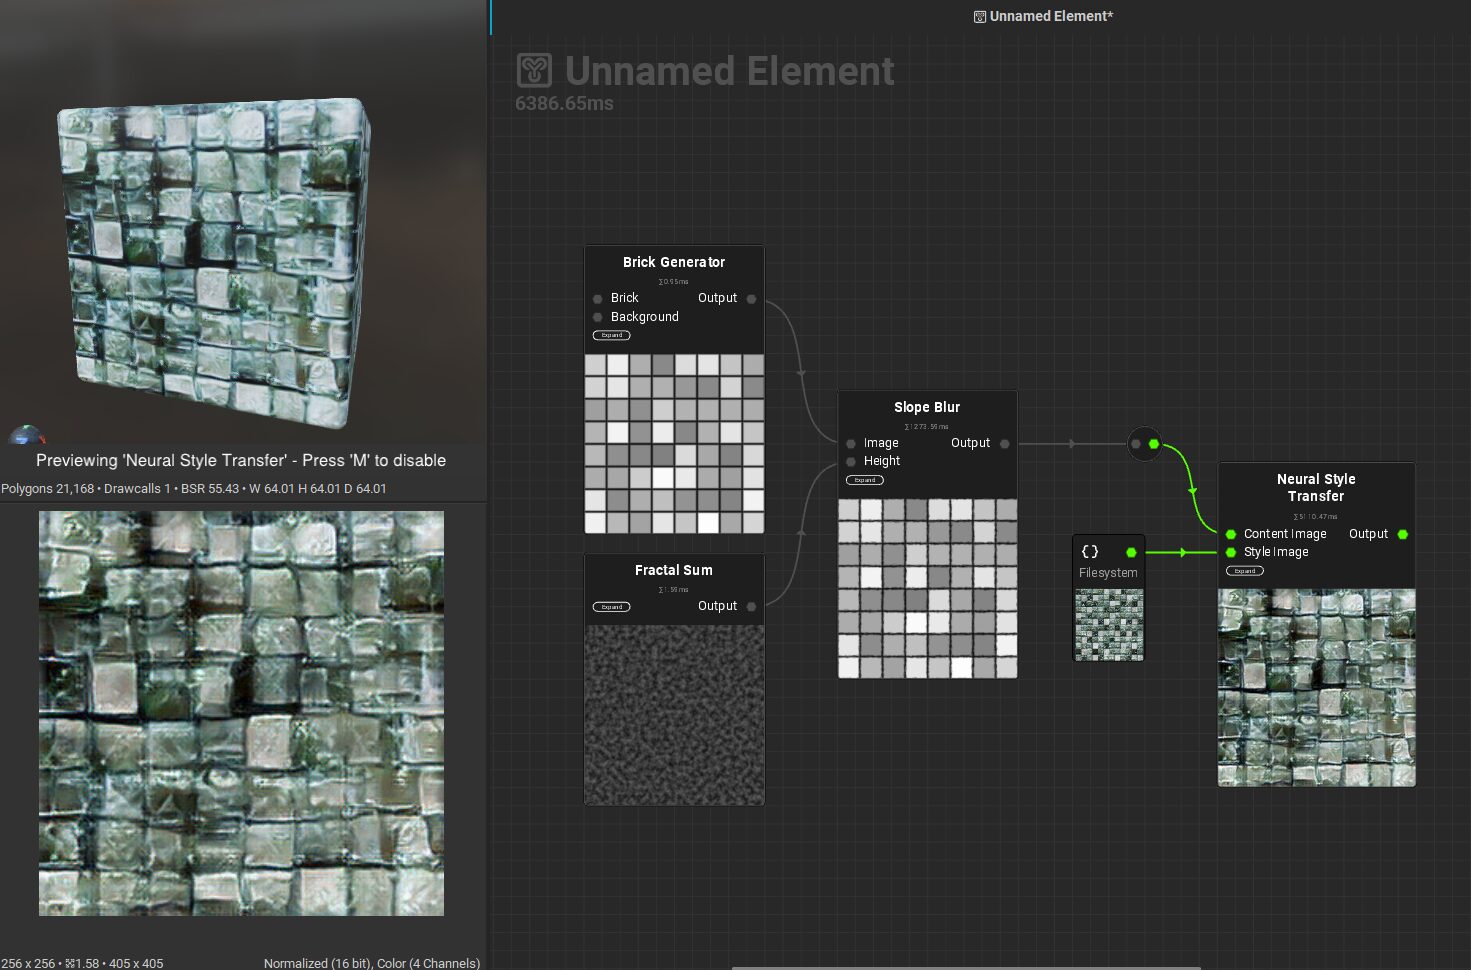Expand the Slope Blur node

click(864, 480)
